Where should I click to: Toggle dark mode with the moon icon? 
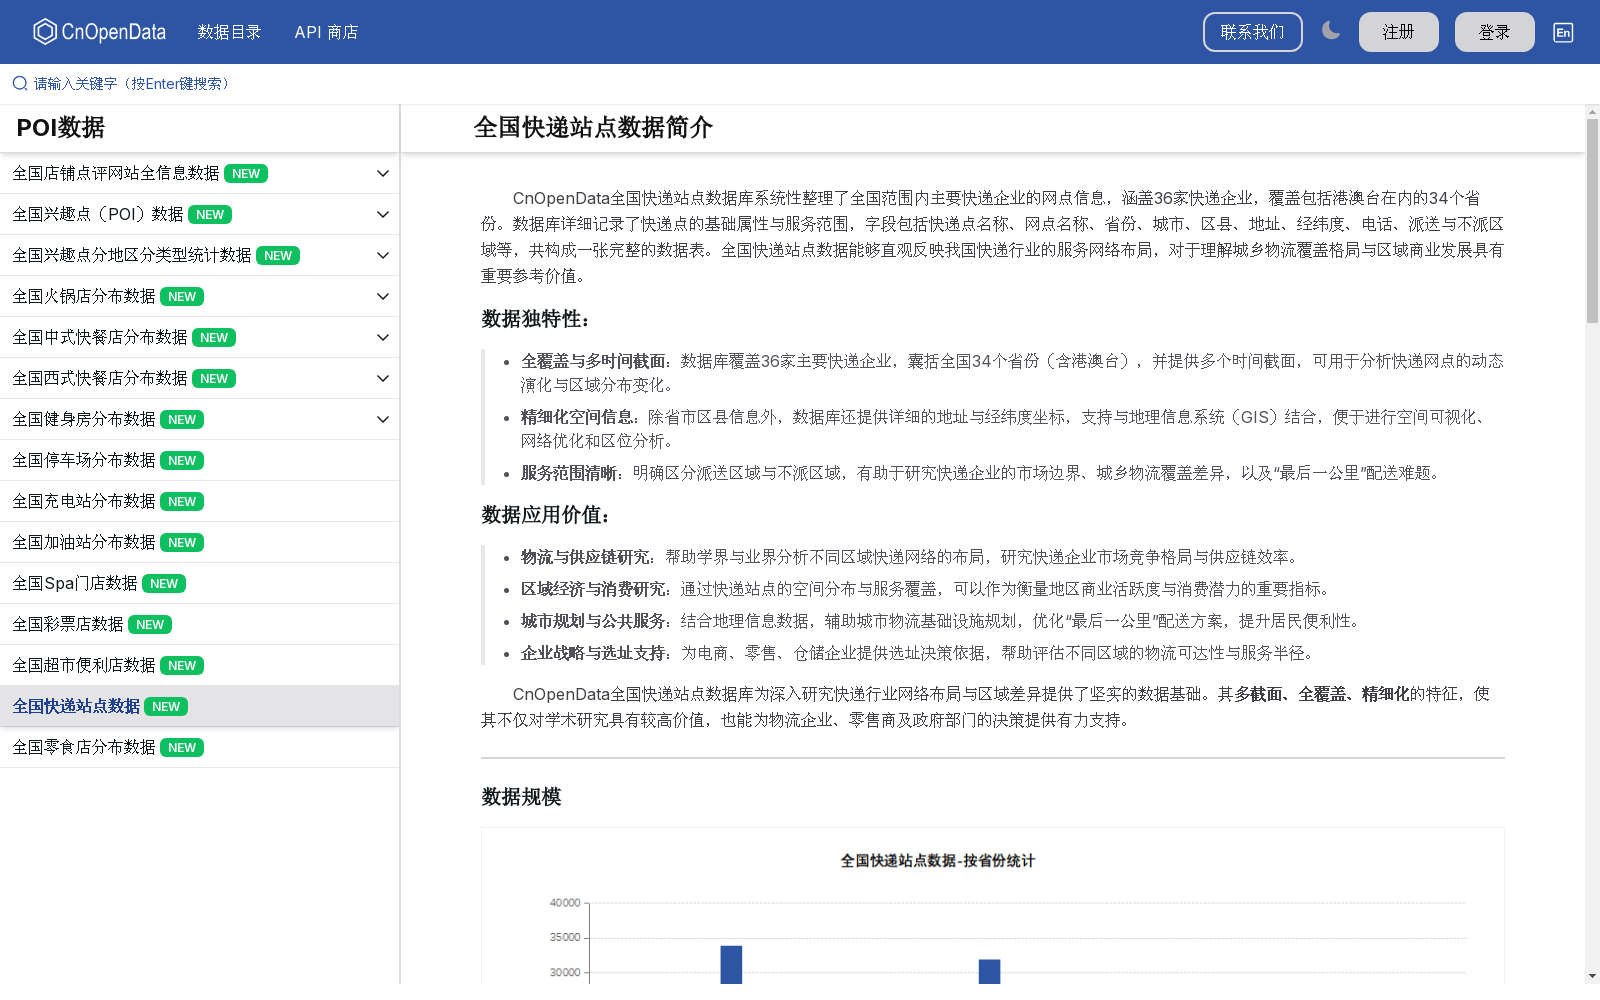coord(1331,31)
